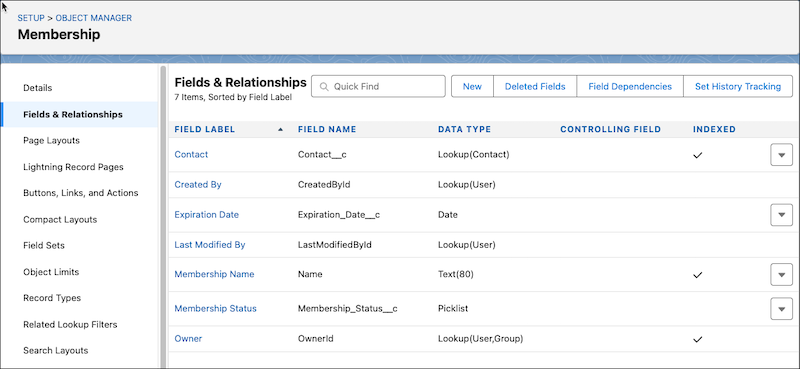Viewport: 800px width, 369px height.
Task: Click the sidebar vertical scrollbar
Action: click(x=163, y=217)
